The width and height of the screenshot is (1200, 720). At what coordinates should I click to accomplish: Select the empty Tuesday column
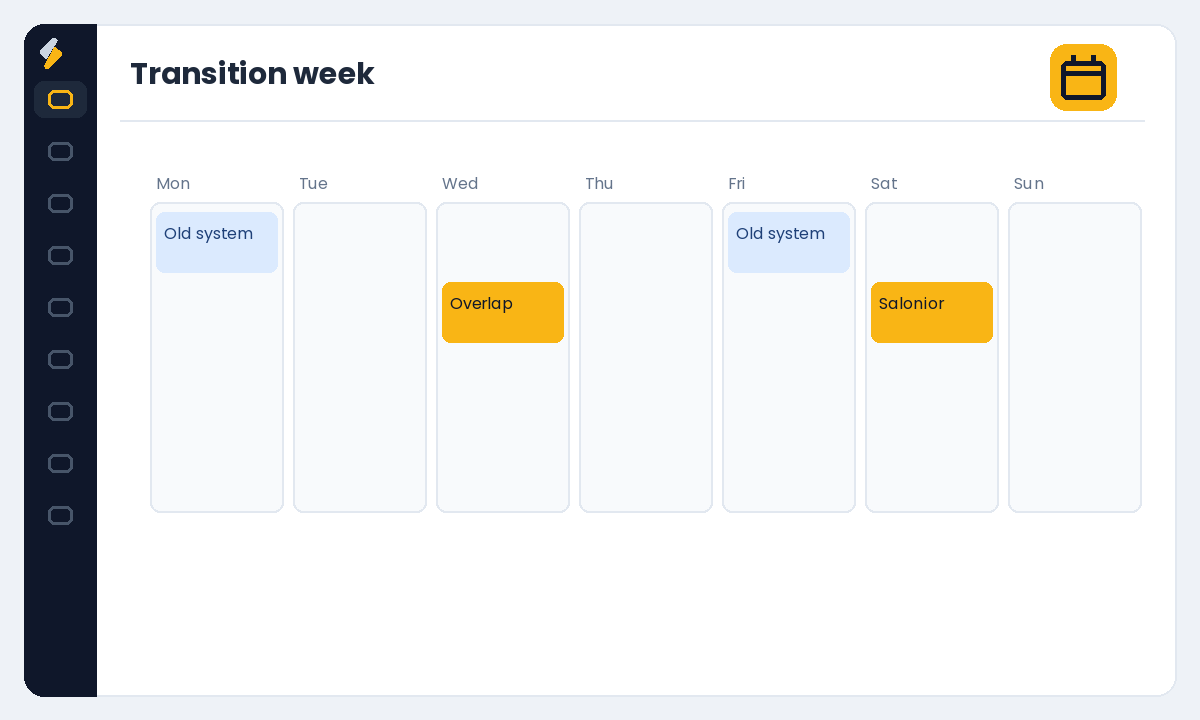click(360, 357)
